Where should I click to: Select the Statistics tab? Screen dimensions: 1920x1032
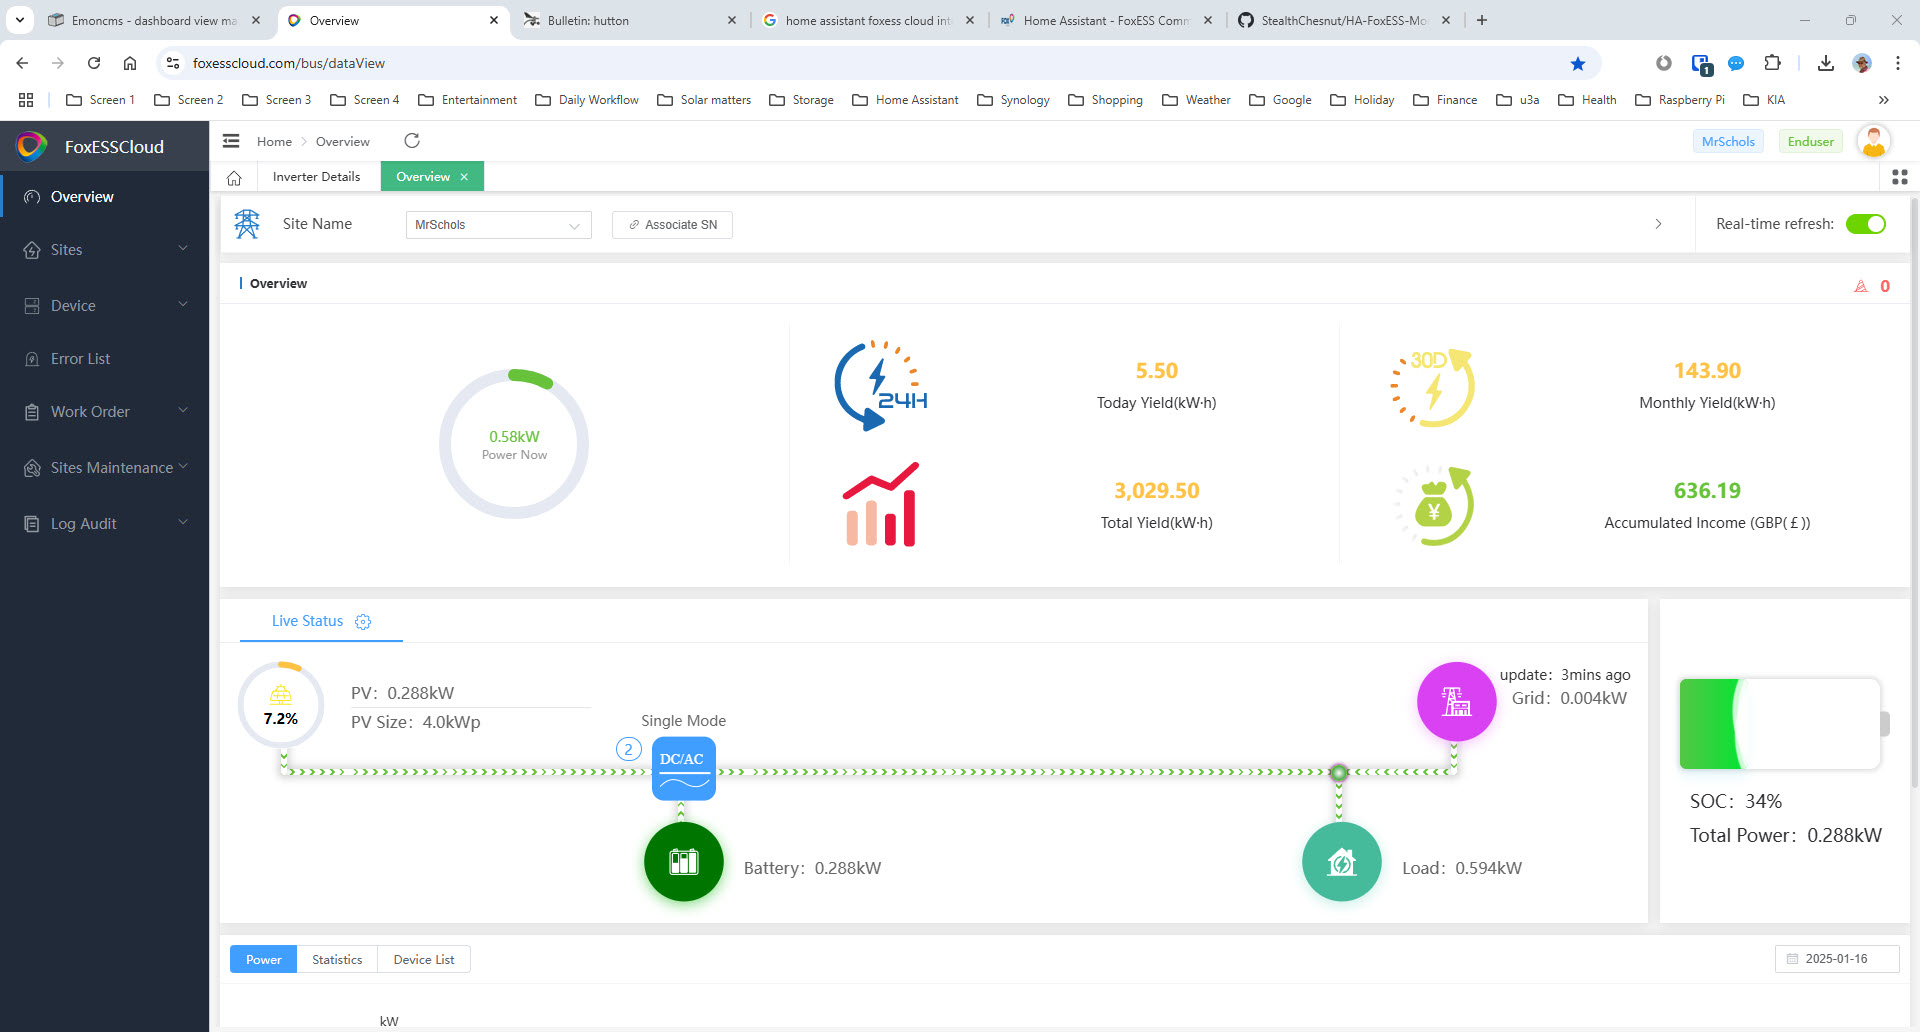coord(337,960)
